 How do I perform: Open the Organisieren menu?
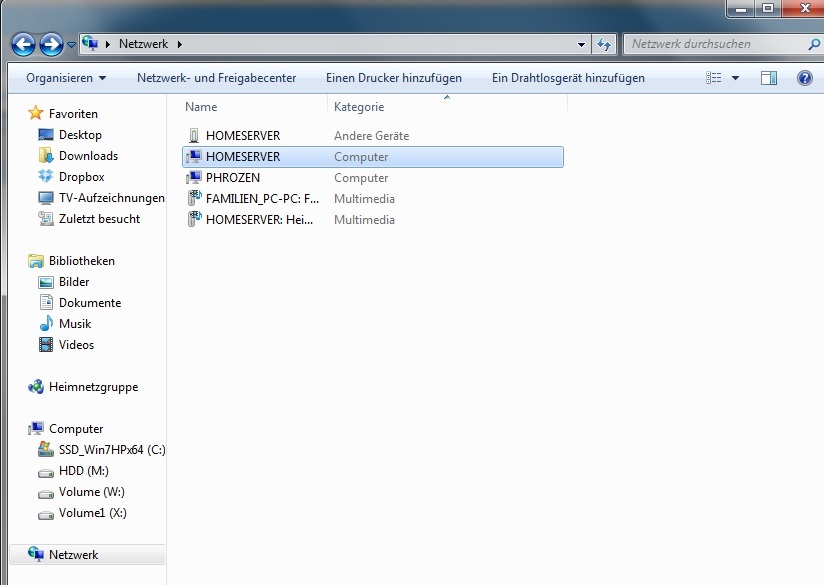coord(66,78)
